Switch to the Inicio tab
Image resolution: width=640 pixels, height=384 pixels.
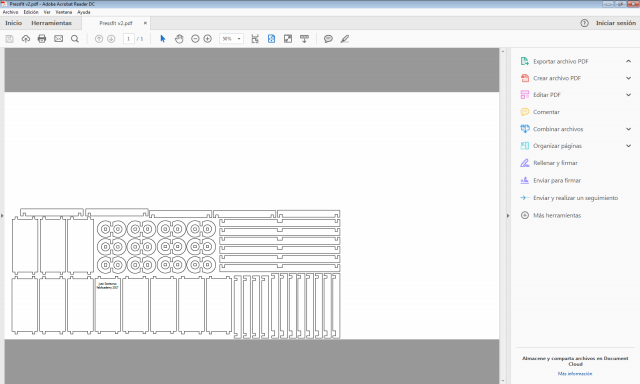(13, 23)
